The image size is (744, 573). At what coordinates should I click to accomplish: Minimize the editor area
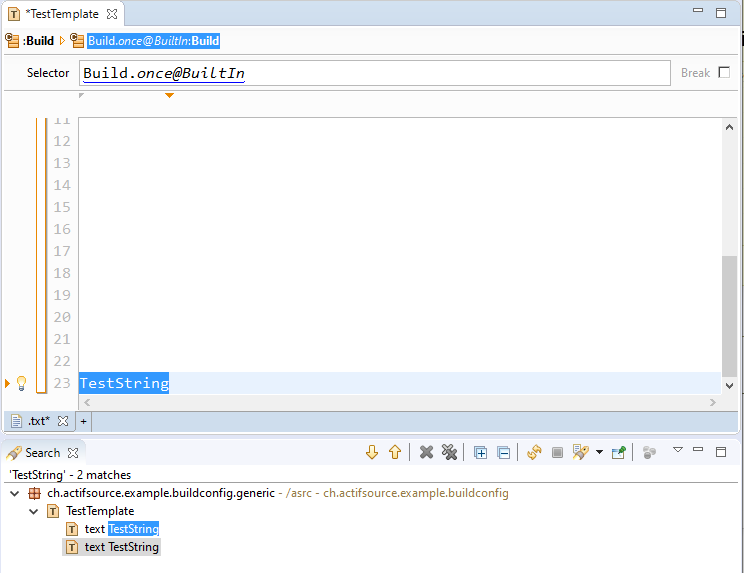pyautogui.click(x=698, y=10)
